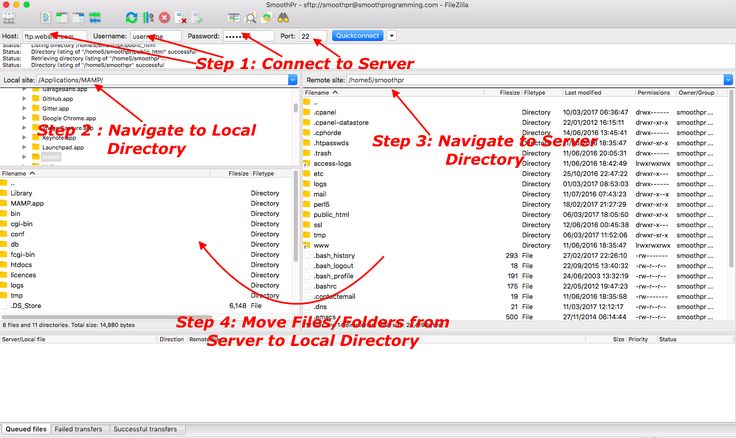Expand the MAMP tree node
The image size is (736, 438).
(x=24, y=157)
